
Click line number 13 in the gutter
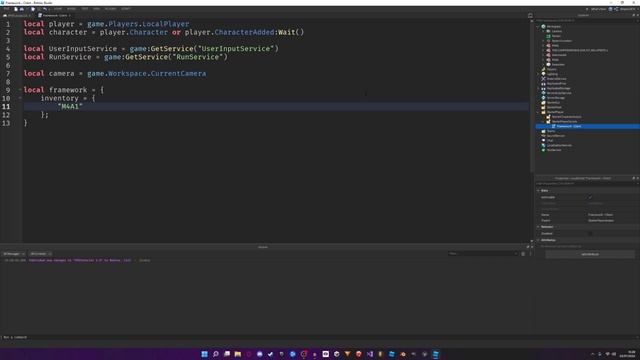[x=6, y=123]
